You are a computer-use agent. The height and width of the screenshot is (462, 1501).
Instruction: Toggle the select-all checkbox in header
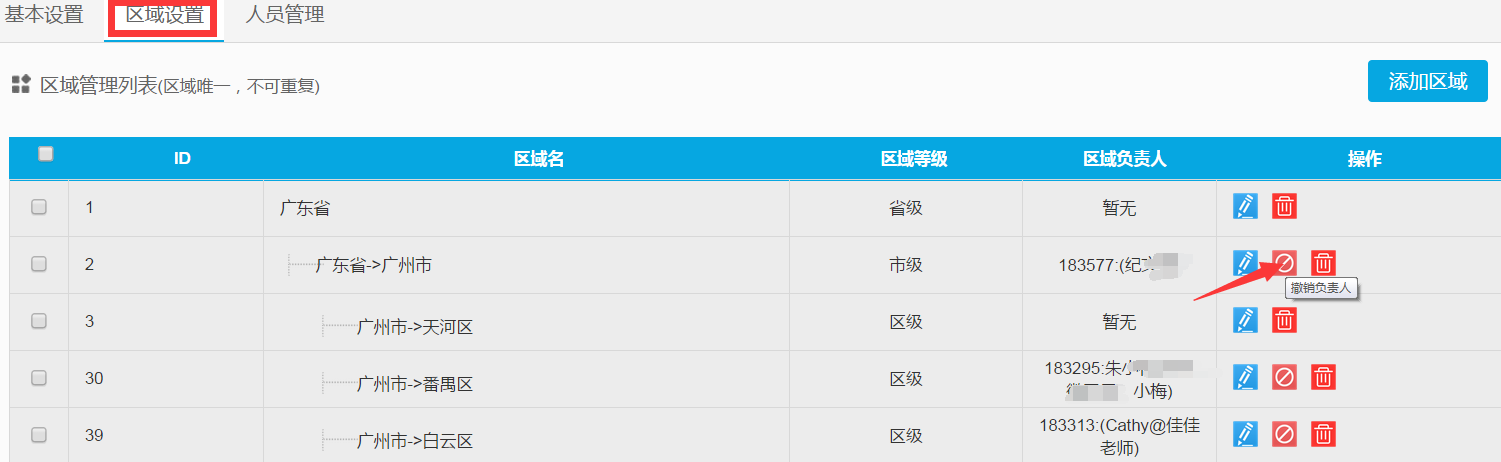pos(45,154)
